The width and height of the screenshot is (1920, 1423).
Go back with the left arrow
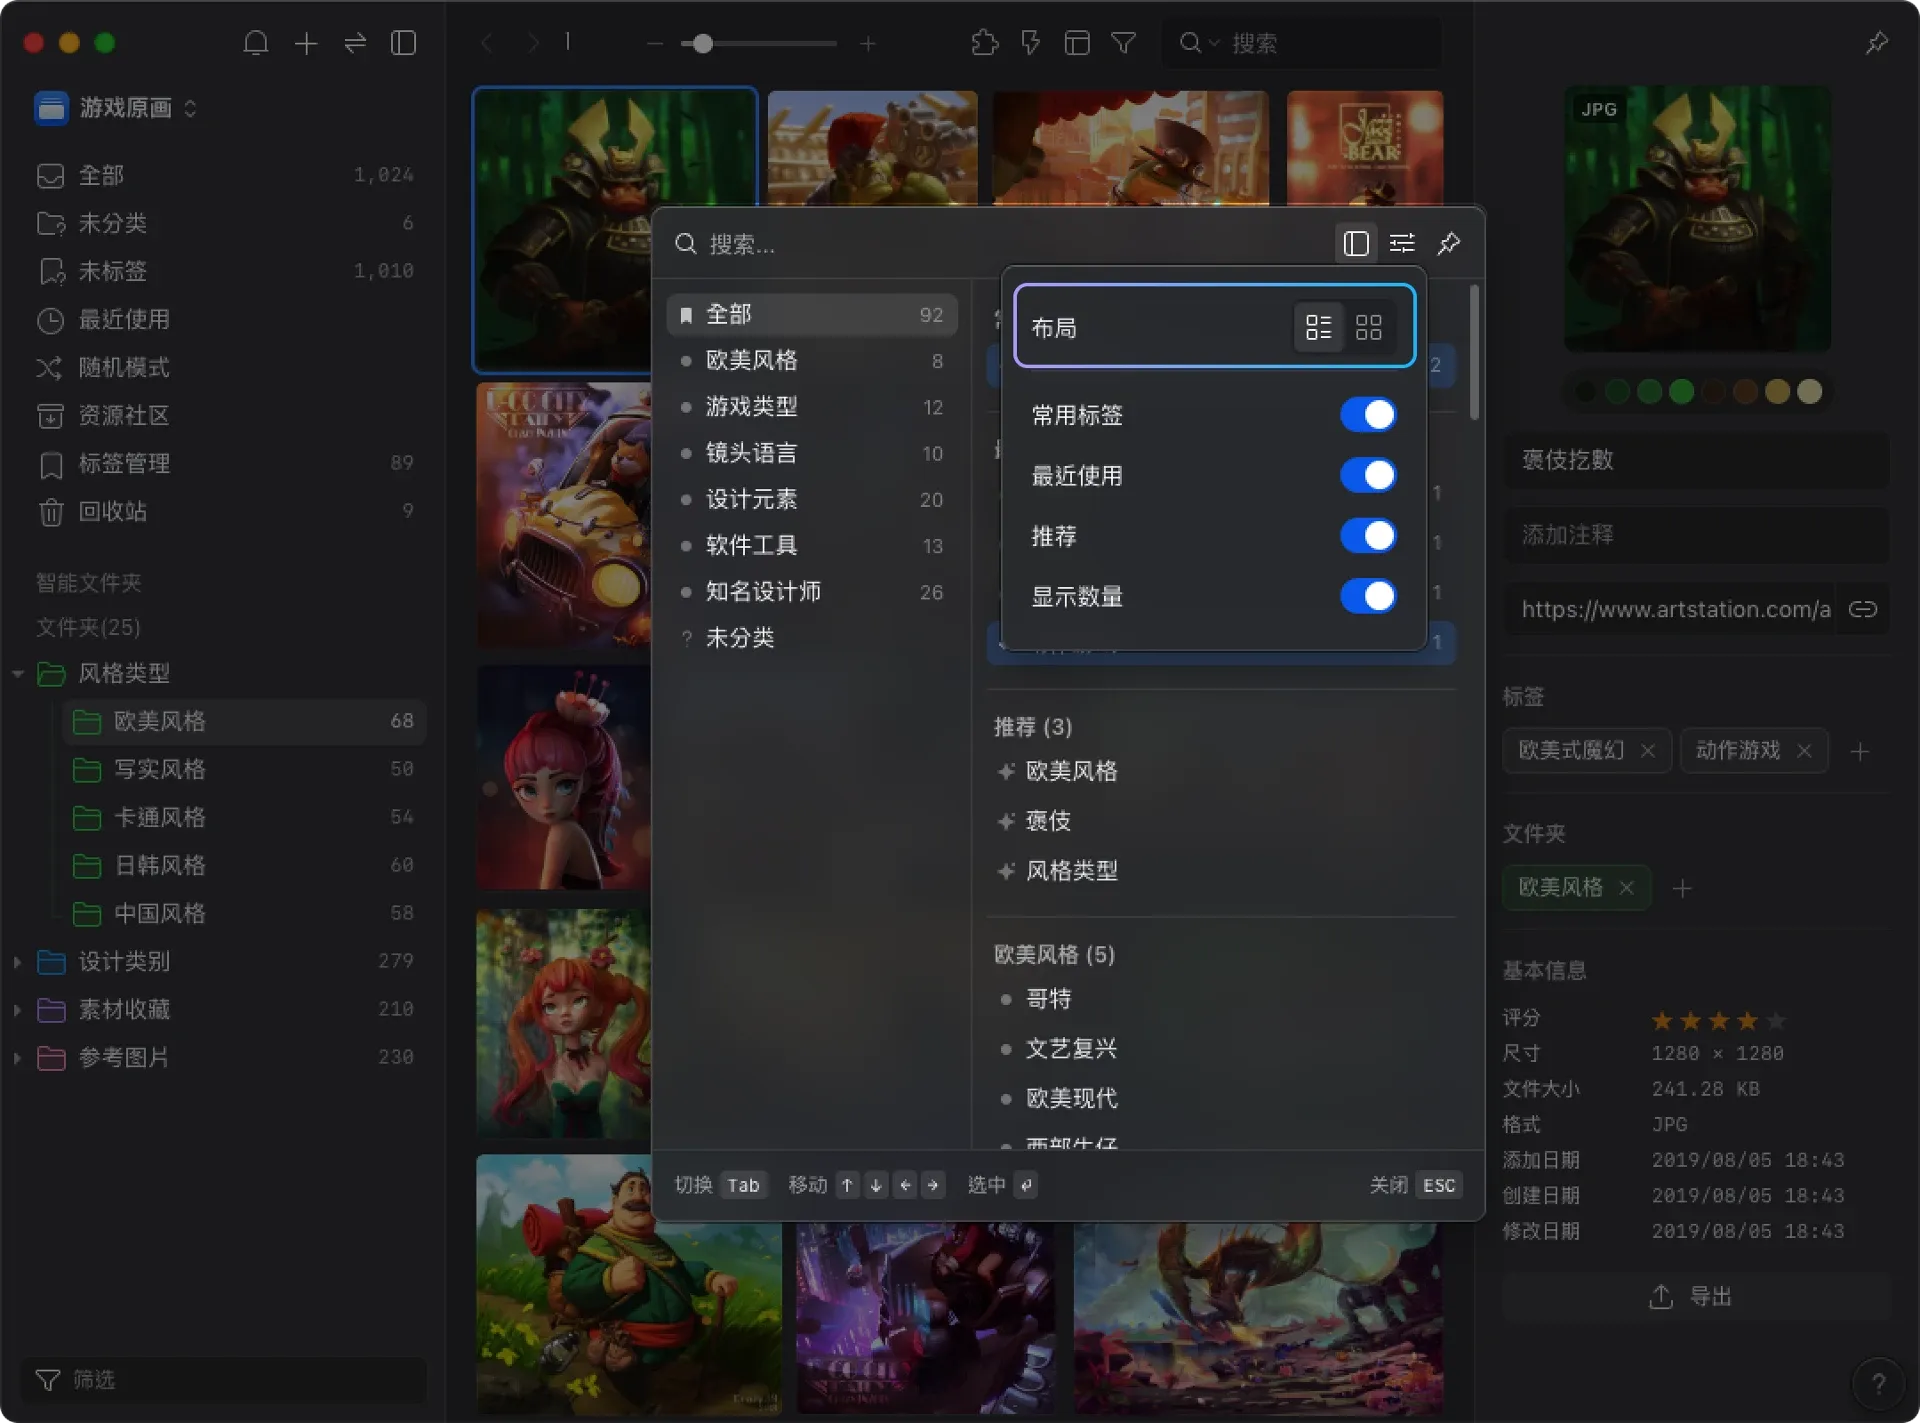coord(487,43)
